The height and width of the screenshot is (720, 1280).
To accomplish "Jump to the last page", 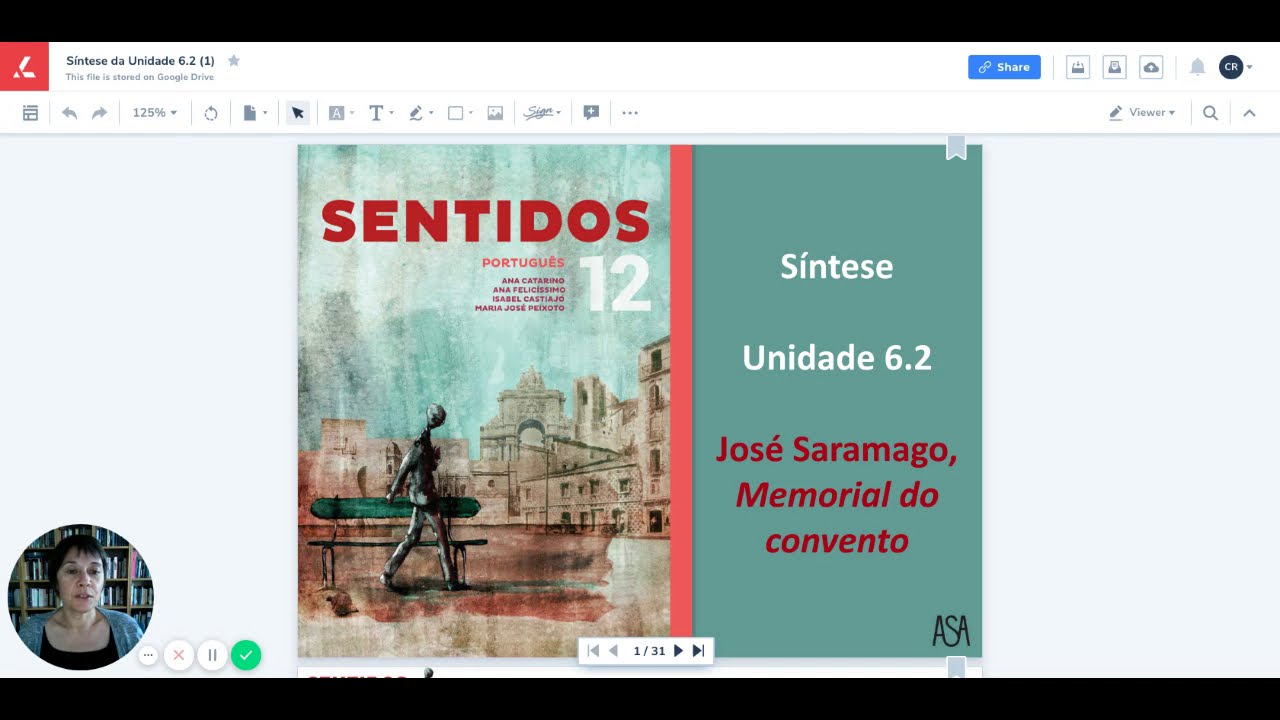I will [x=699, y=651].
